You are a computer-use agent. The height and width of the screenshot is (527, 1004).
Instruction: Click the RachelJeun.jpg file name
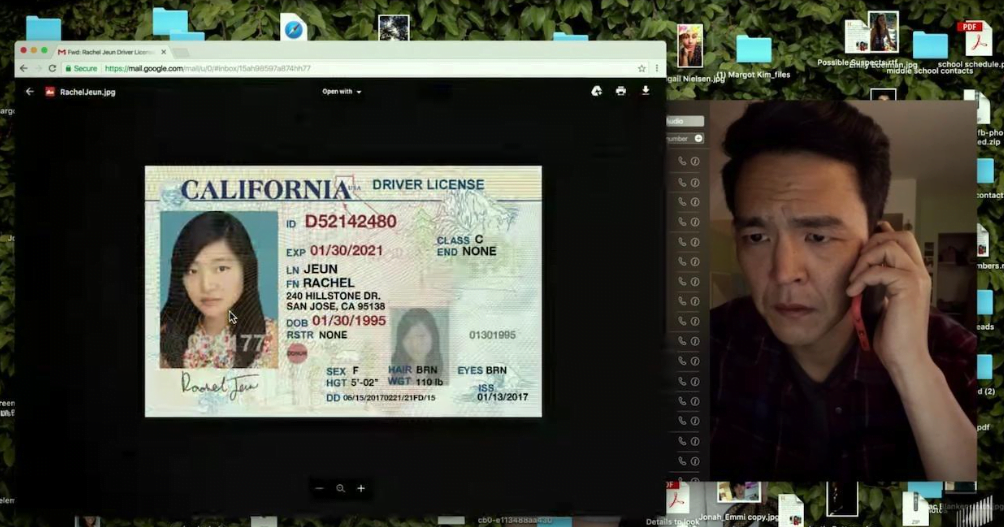(x=88, y=92)
